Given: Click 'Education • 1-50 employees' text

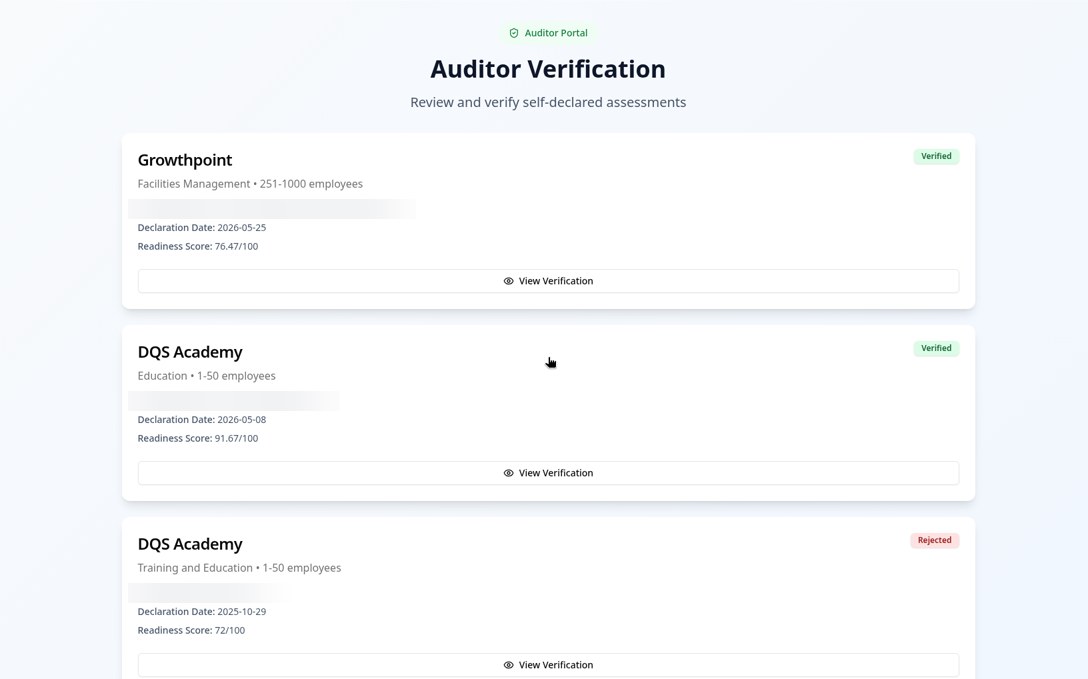Looking at the screenshot, I should (206, 376).
